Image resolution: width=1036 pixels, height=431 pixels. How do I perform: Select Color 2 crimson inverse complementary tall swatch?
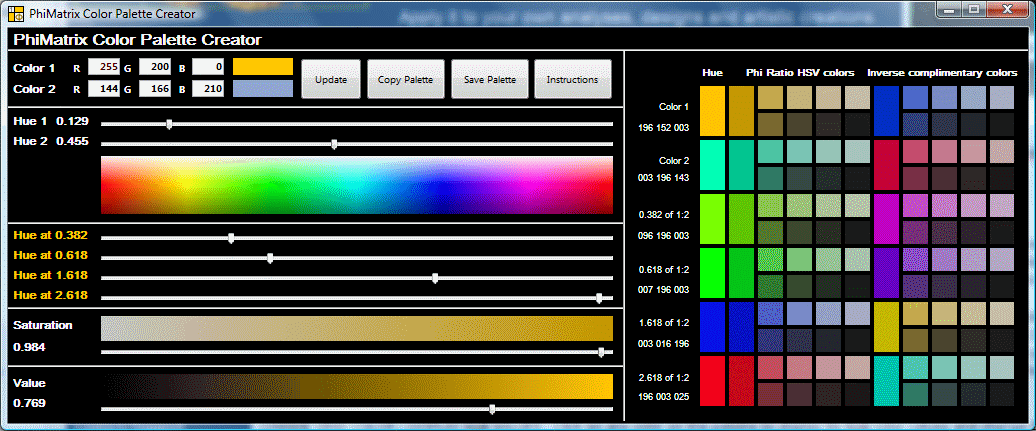pyautogui.click(x=886, y=165)
